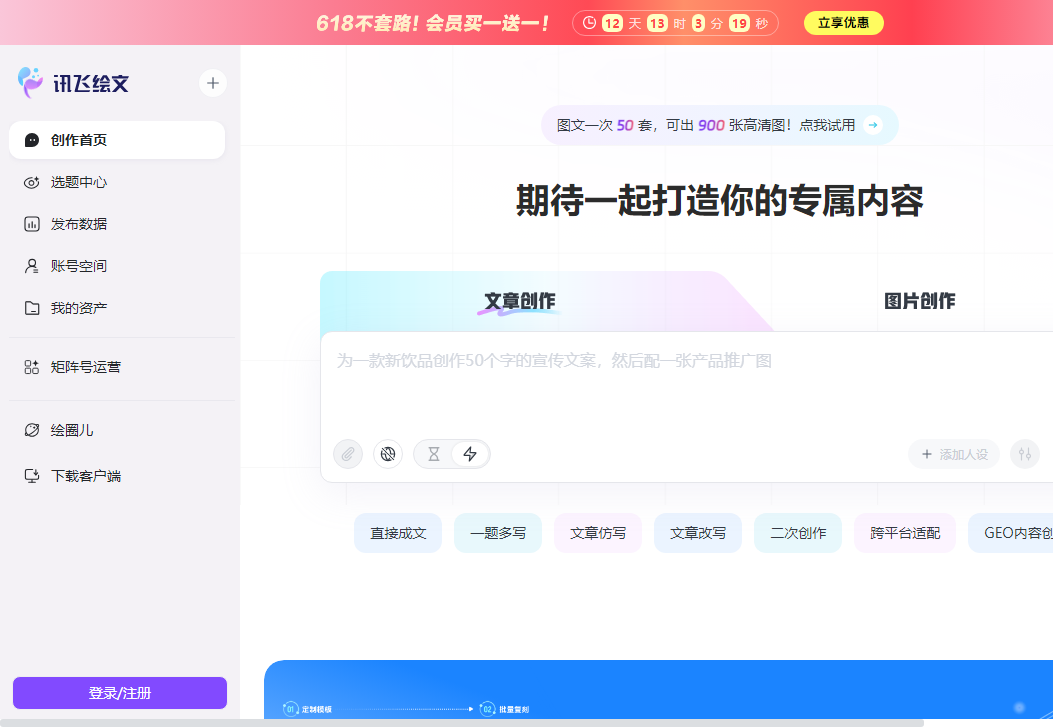Click the 登录/注册 button
This screenshot has height=727, width=1053.
(x=120, y=693)
